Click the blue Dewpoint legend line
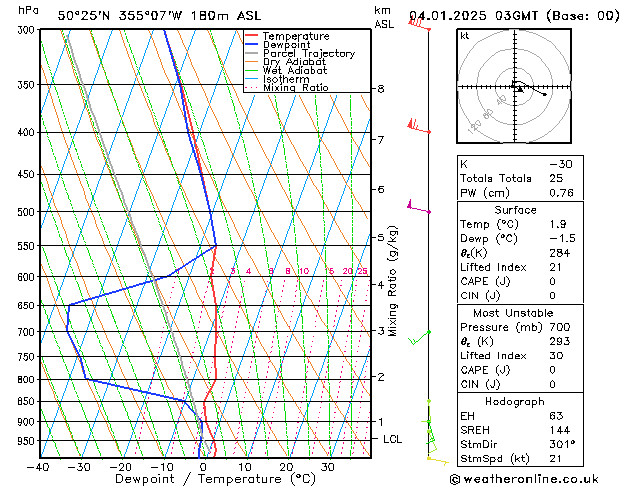This screenshot has height=486, width=629. [x=251, y=45]
